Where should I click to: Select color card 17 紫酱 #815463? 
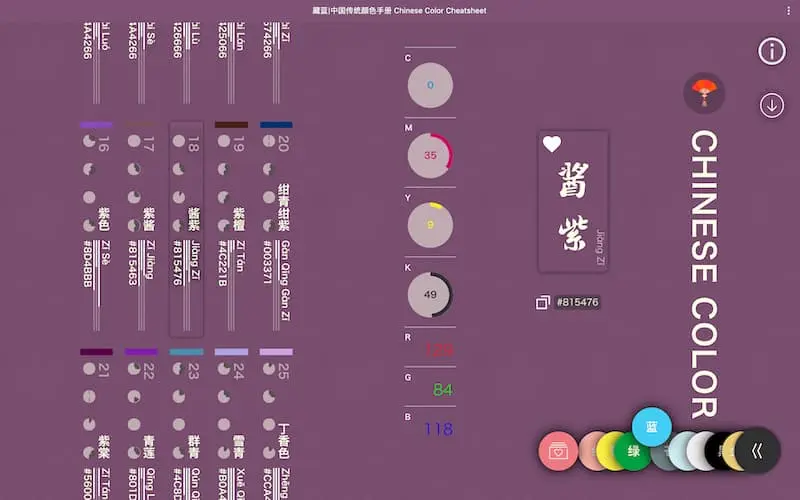tap(141, 229)
